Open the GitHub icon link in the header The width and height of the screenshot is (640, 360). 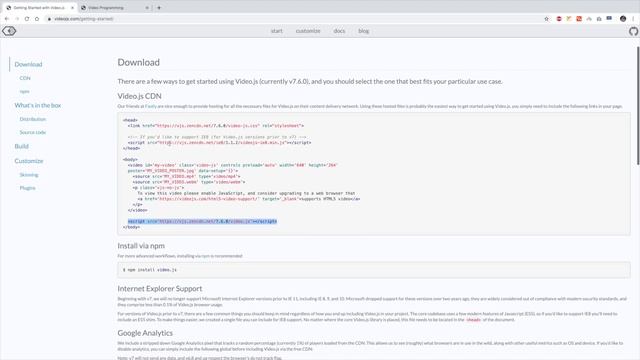(633, 31)
